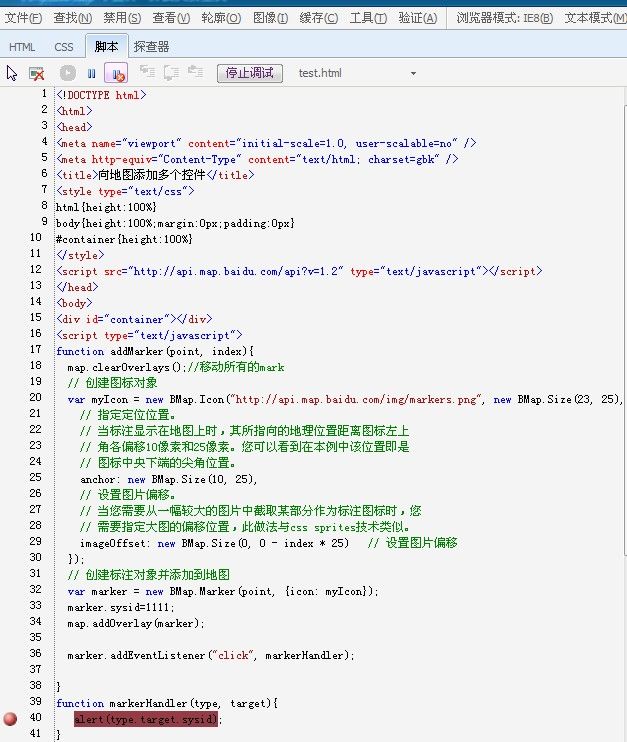This screenshot has height=742, width=627.
Task: Click the 'marker.sysid=1111' line
Action: [x=121, y=607]
